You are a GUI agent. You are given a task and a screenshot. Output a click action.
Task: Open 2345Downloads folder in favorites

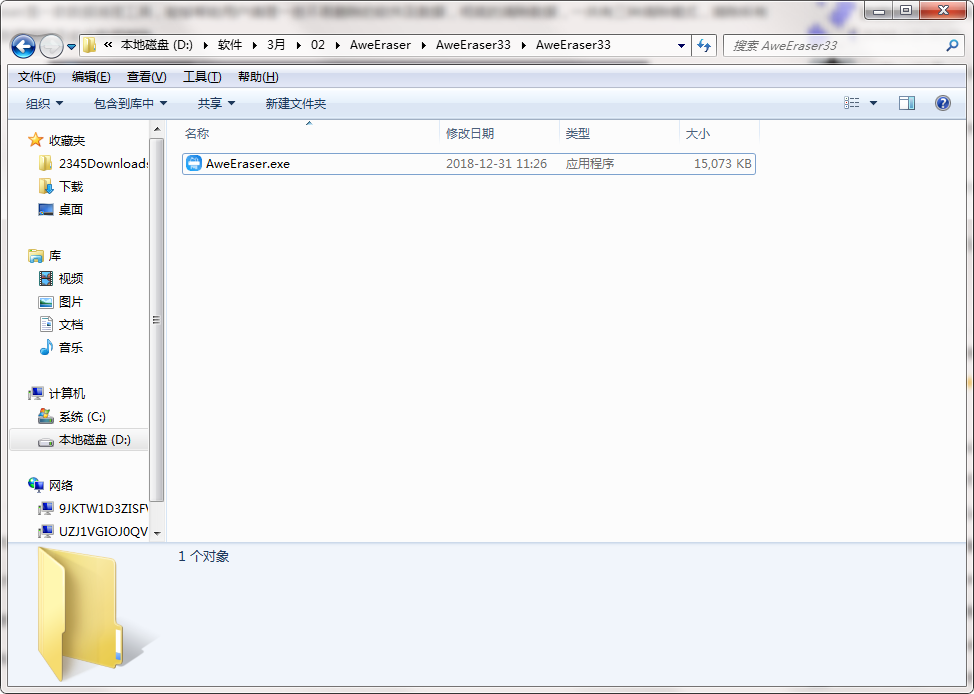103,164
